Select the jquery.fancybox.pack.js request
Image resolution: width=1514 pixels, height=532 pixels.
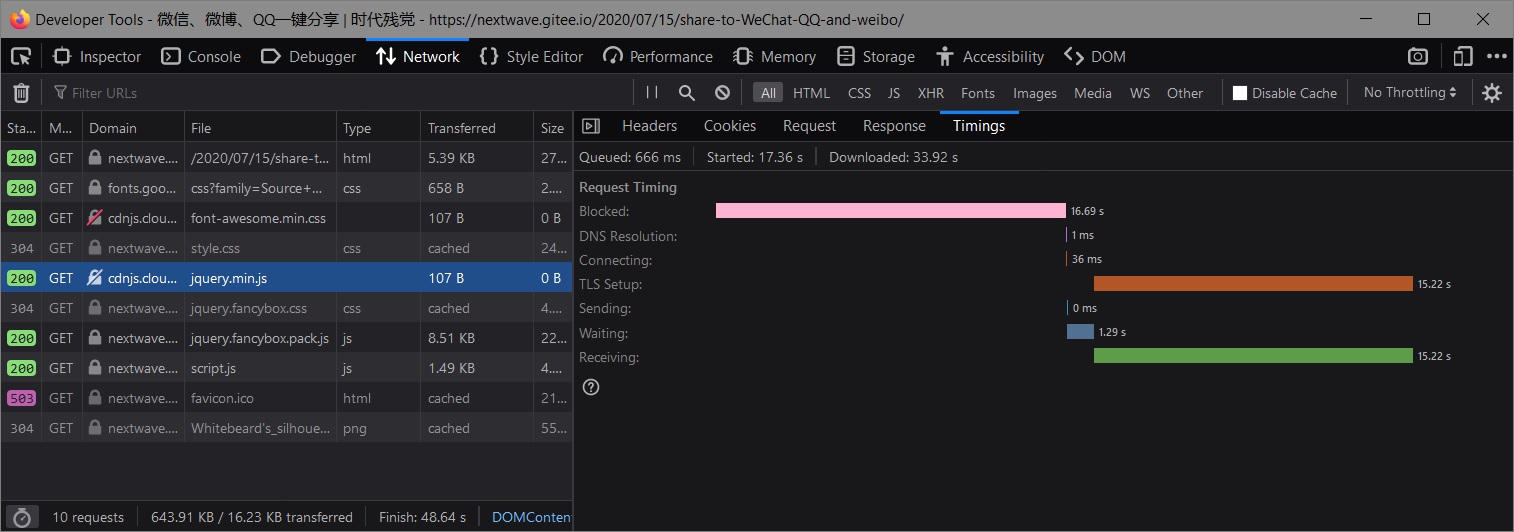[286, 338]
